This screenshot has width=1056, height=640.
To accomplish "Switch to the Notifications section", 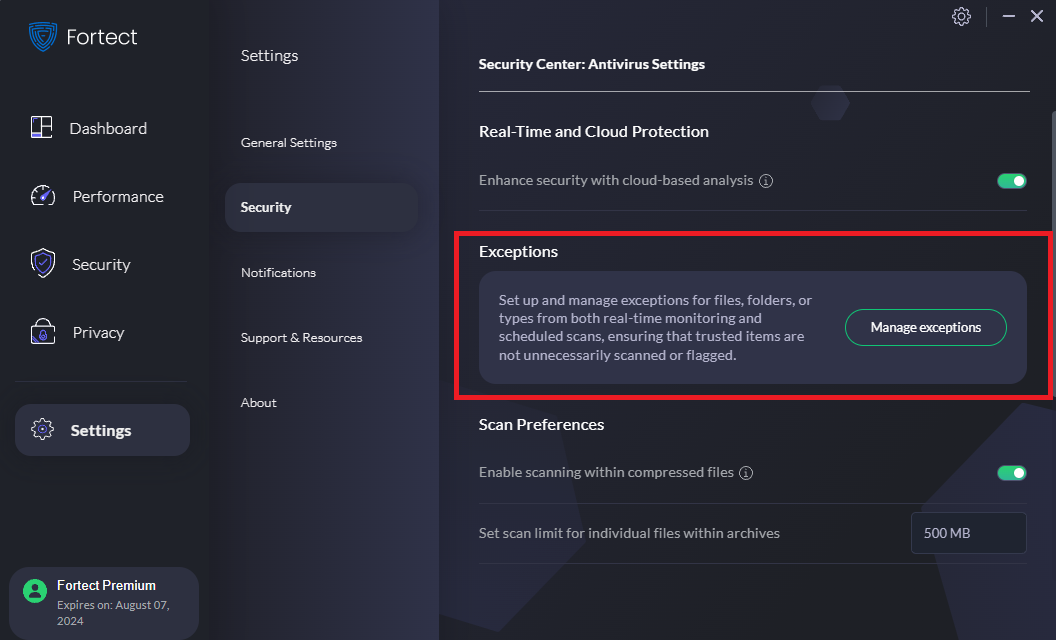I will pos(278,272).
